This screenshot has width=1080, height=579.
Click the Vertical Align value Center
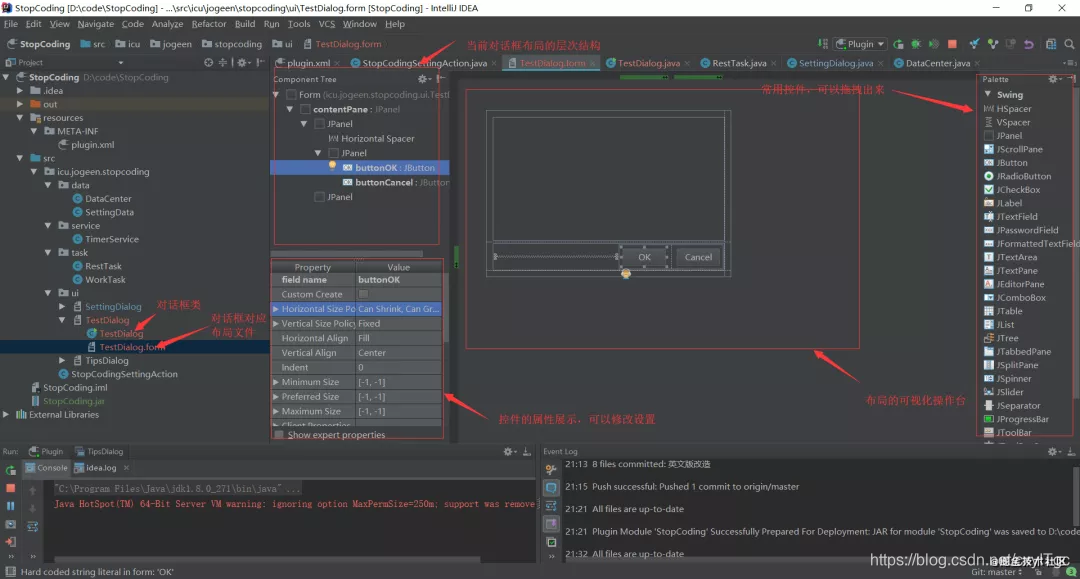pyautogui.click(x=398, y=353)
